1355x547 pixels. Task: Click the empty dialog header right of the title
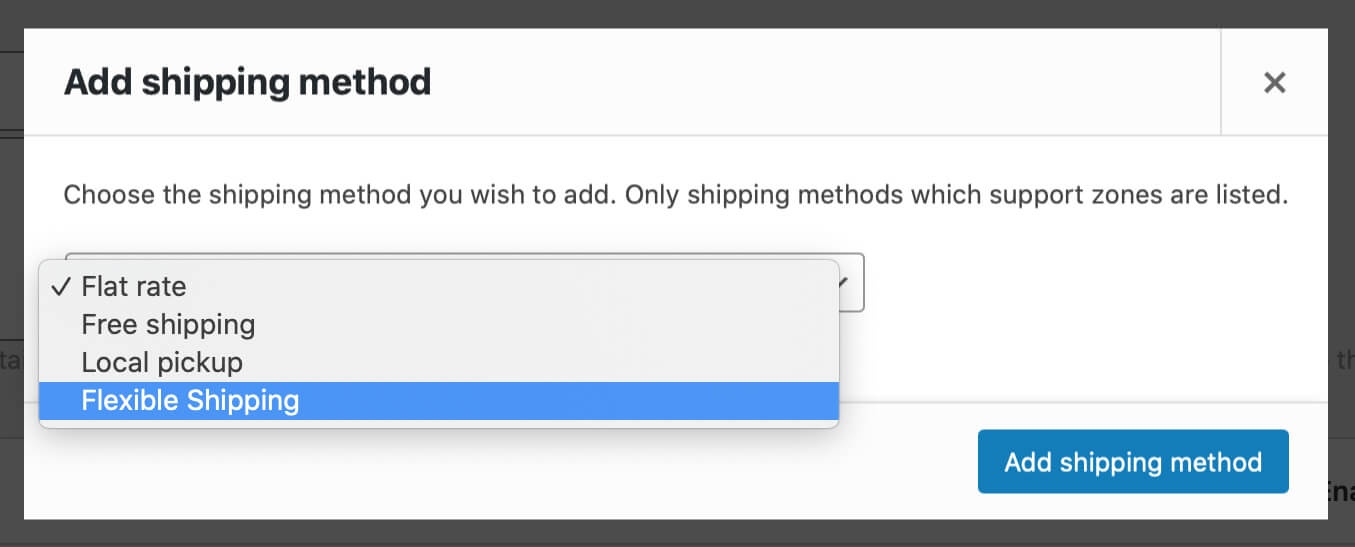coord(825,82)
